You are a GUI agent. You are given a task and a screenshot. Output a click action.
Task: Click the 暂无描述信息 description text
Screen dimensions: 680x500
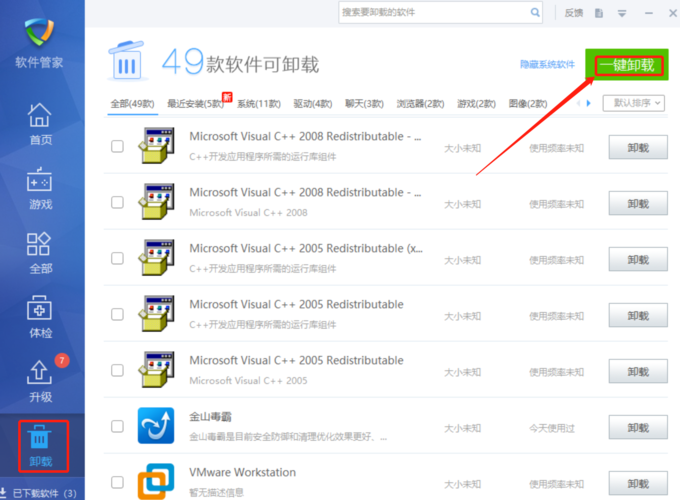pos(216,493)
